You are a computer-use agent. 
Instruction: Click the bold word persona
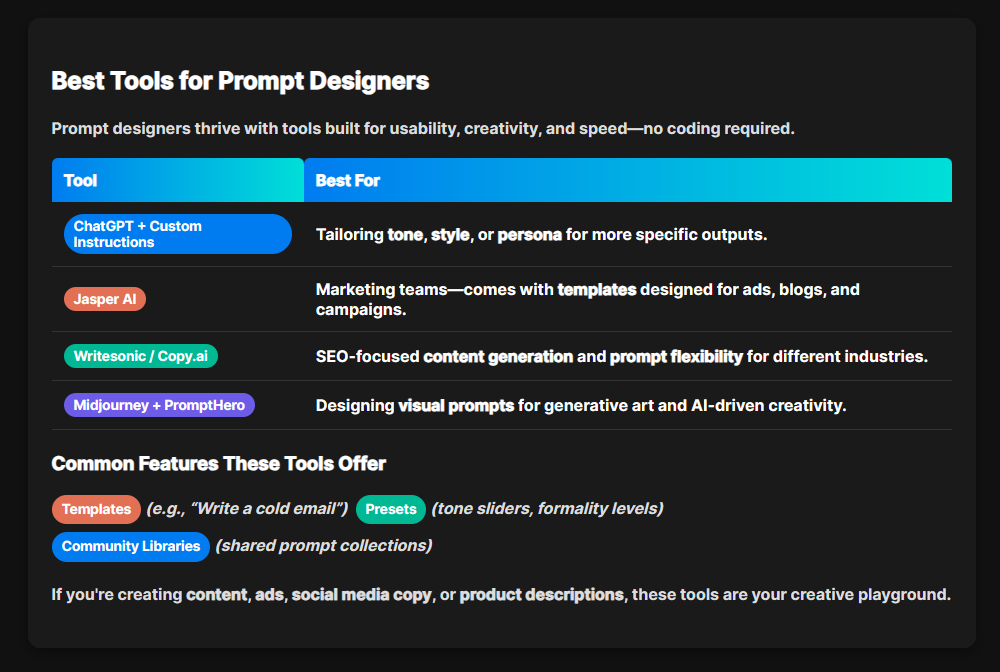pos(529,235)
